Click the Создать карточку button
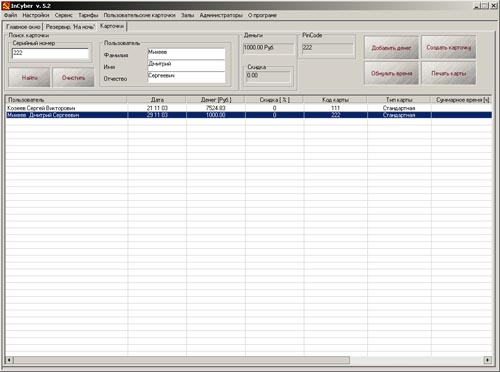500x372 pixels. coord(449,47)
